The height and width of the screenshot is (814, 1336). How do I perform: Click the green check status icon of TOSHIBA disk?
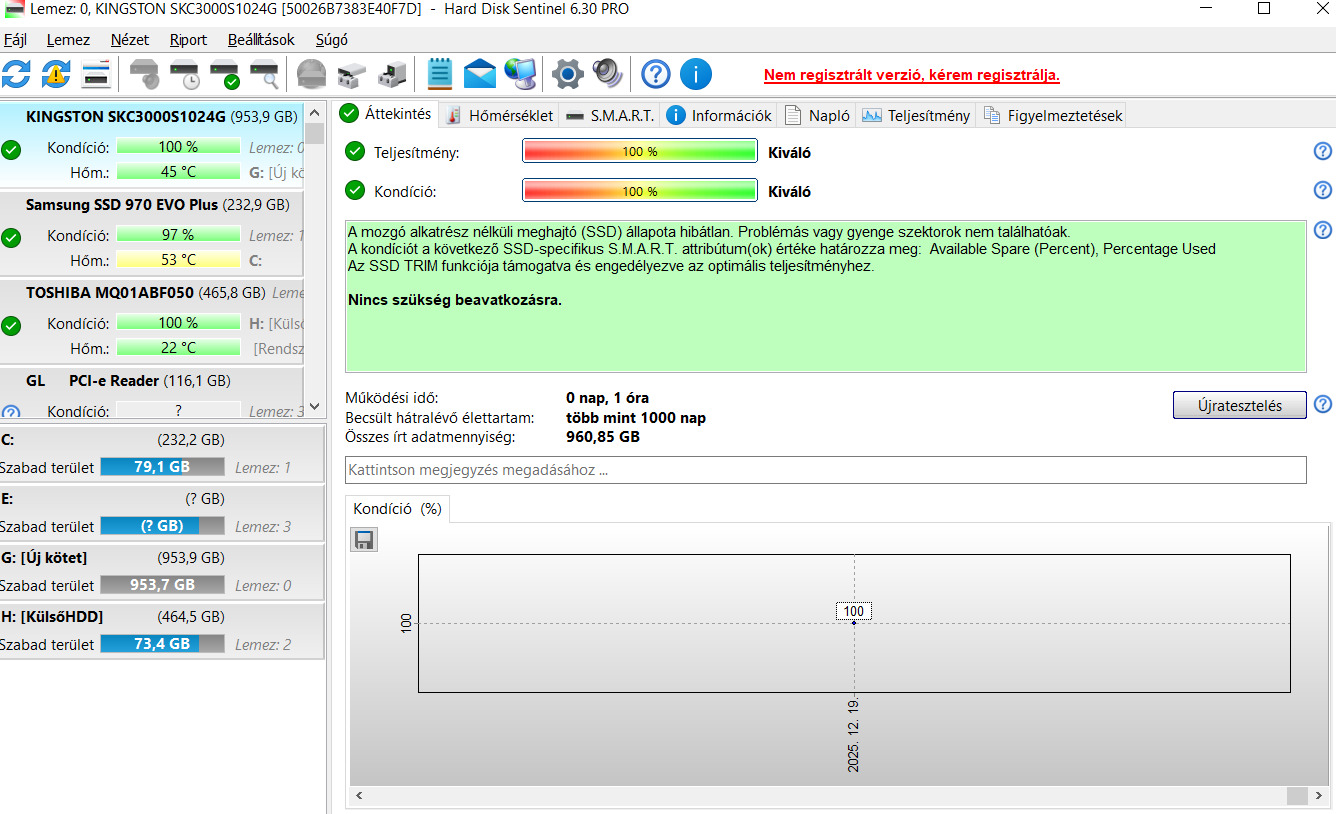pos(11,325)
